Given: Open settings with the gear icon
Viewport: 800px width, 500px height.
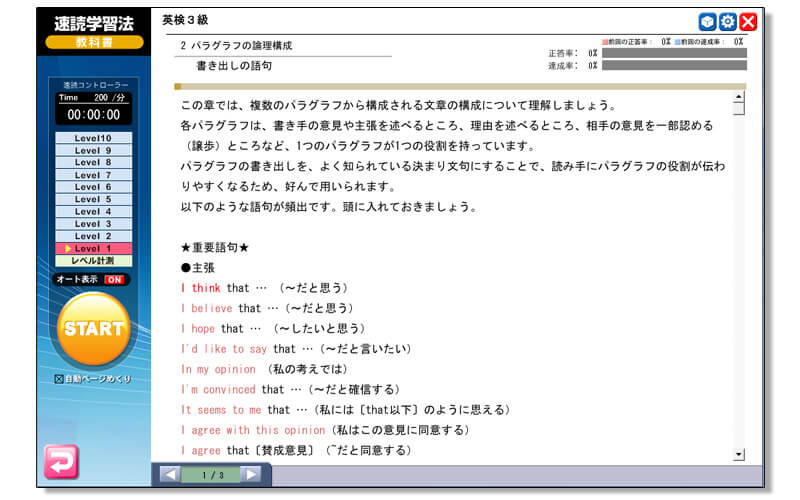Looking at the screenshot, I should coord(728,22).
